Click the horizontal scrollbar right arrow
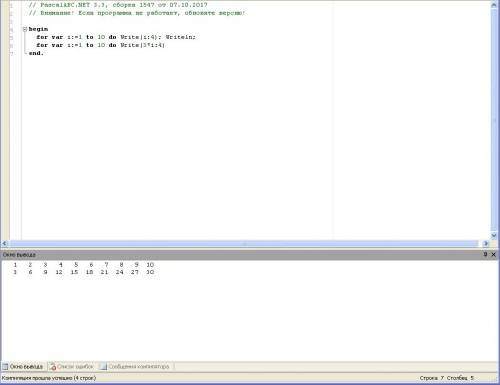The image size is (500, 385). [485, 244]
